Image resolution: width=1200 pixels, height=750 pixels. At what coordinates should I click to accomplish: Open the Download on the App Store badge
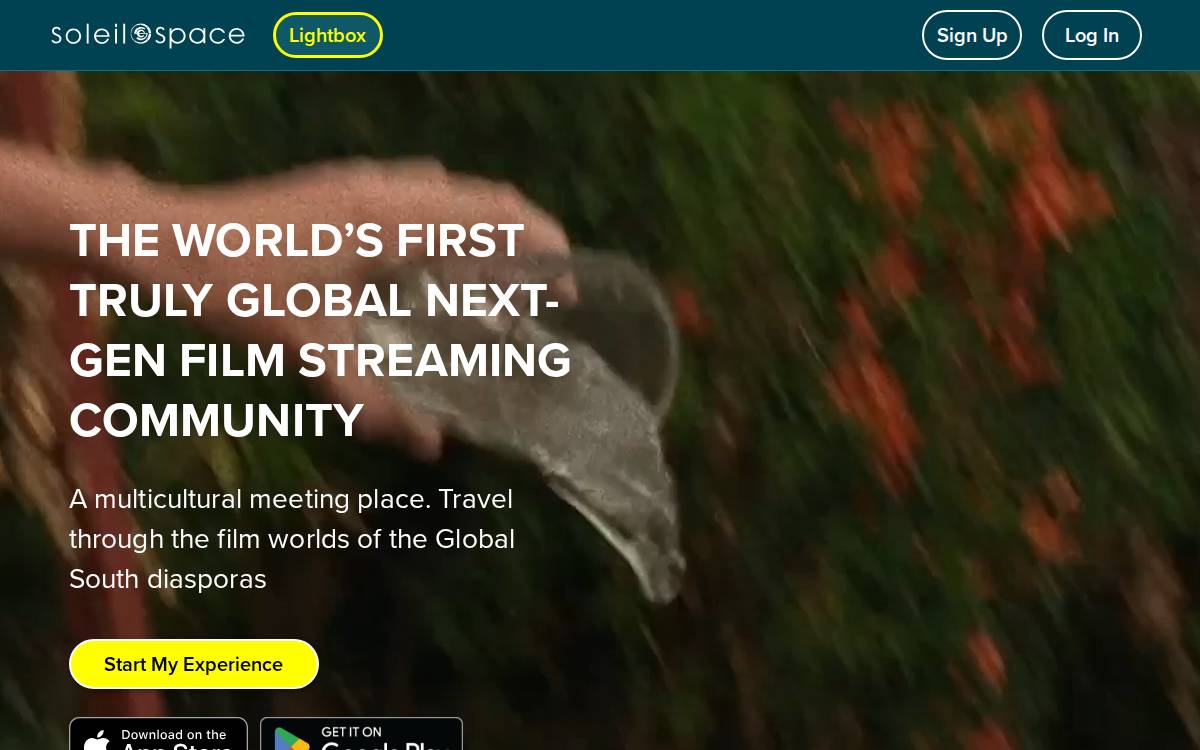pyautogui.click(x=158, y=734)
